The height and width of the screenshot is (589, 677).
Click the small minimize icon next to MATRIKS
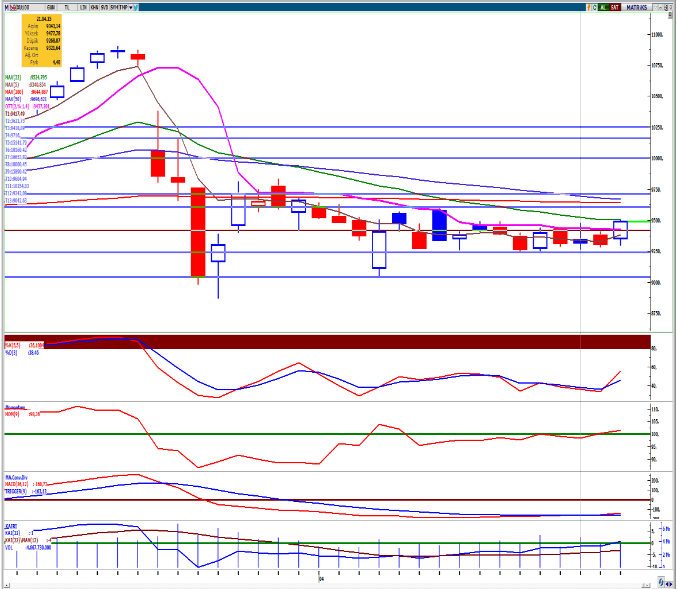tap(655, 7)
